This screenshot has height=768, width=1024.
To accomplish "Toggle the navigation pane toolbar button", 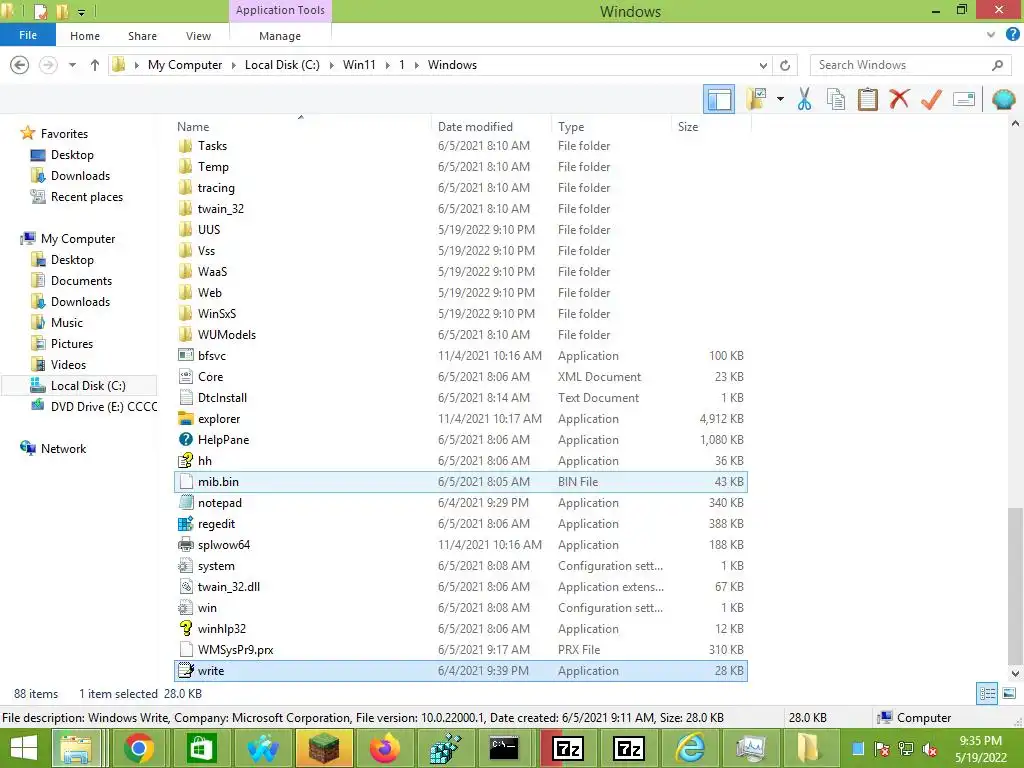I will coord(718,99).
